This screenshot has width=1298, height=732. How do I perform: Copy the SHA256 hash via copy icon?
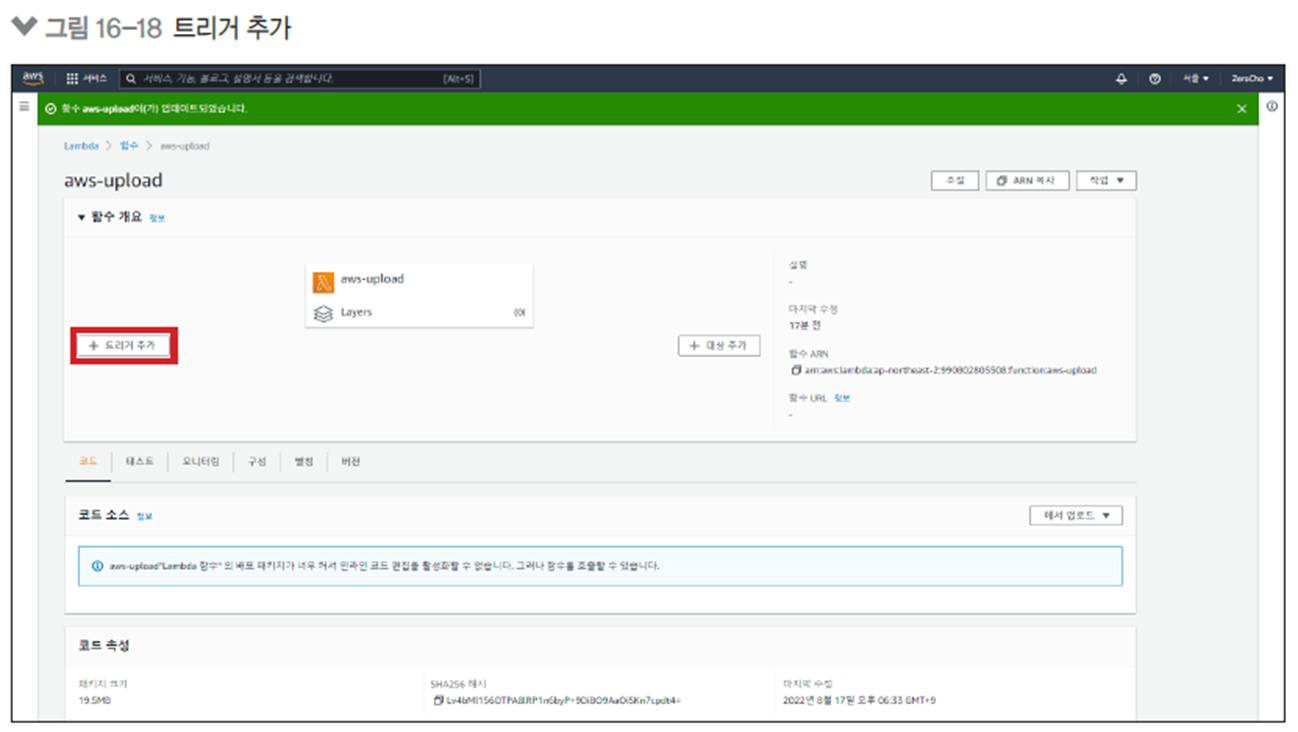point(439,700)
